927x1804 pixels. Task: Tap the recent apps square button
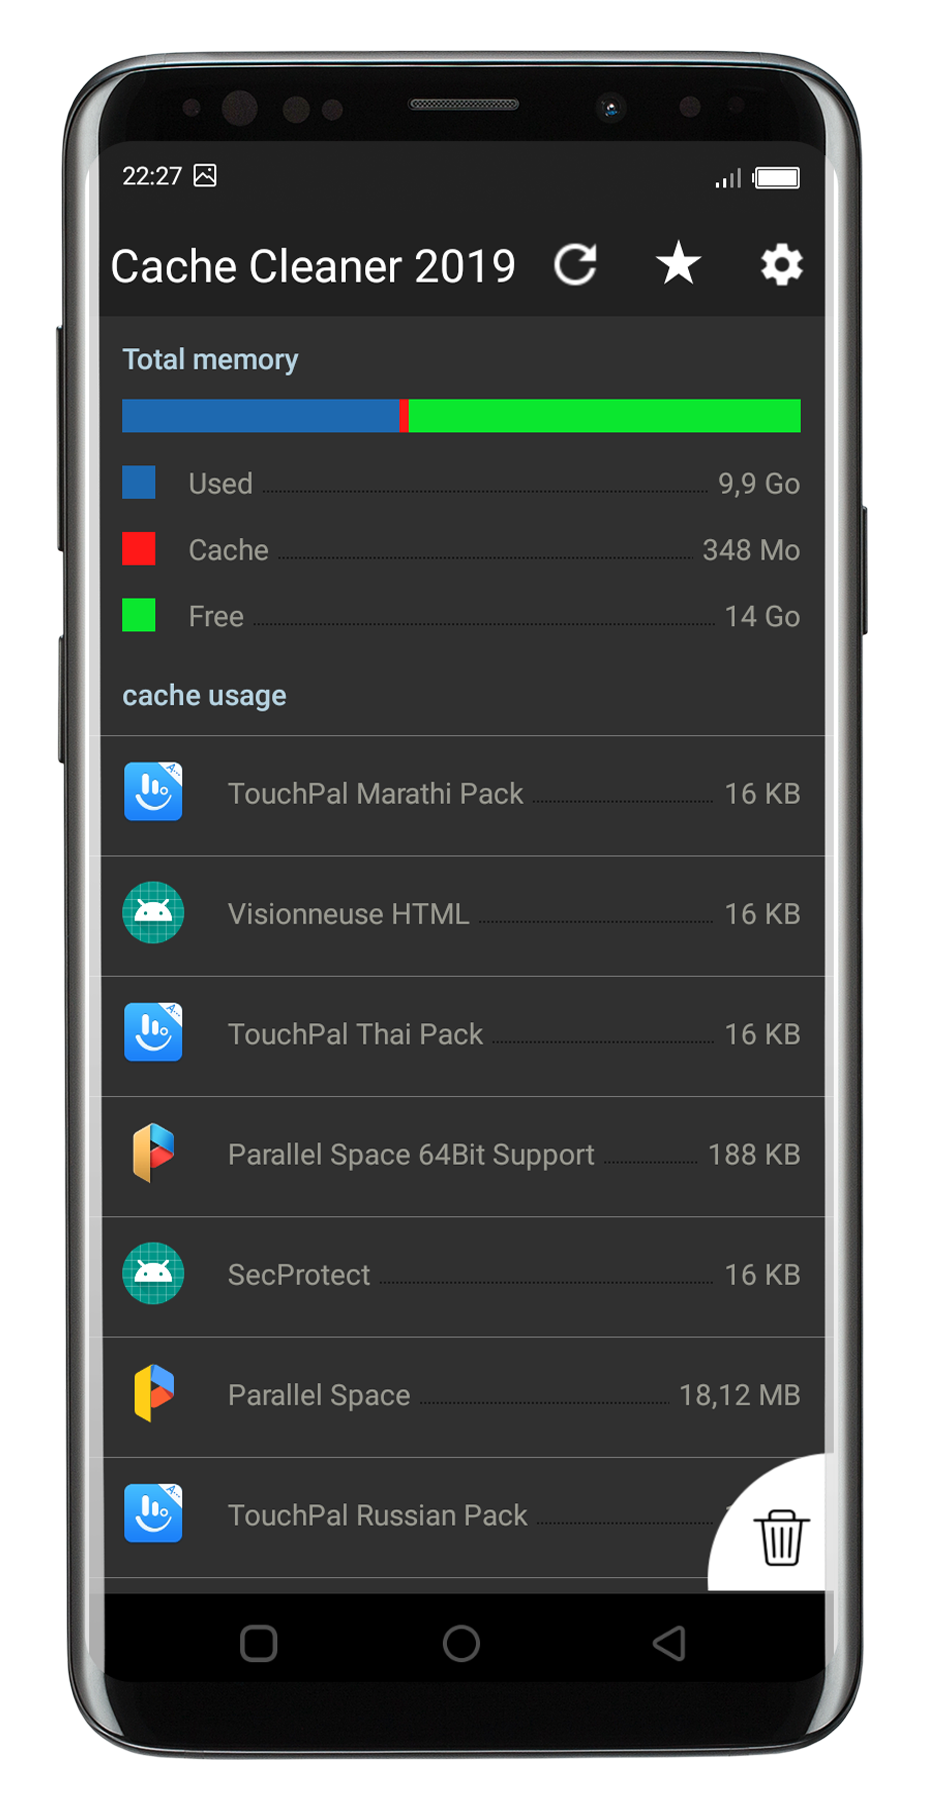[x=259, y=1643]
